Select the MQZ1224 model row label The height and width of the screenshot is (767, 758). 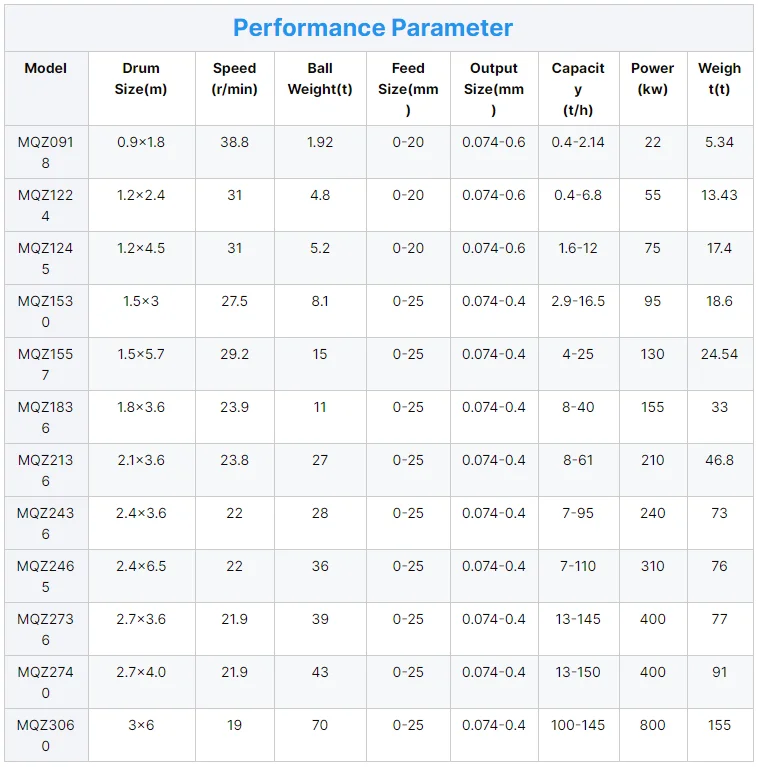coord(45,205)
